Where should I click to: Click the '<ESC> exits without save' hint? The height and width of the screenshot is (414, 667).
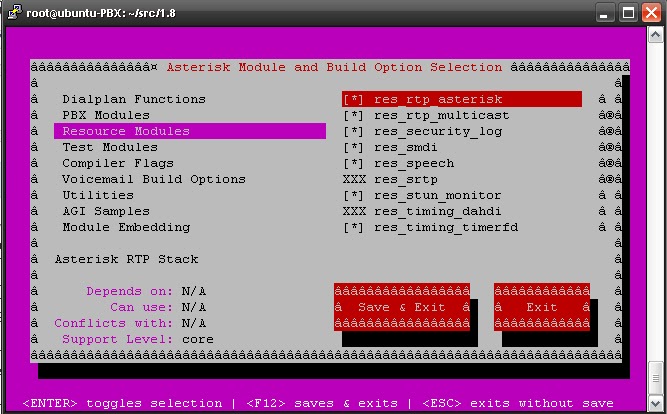pos(518,403)
